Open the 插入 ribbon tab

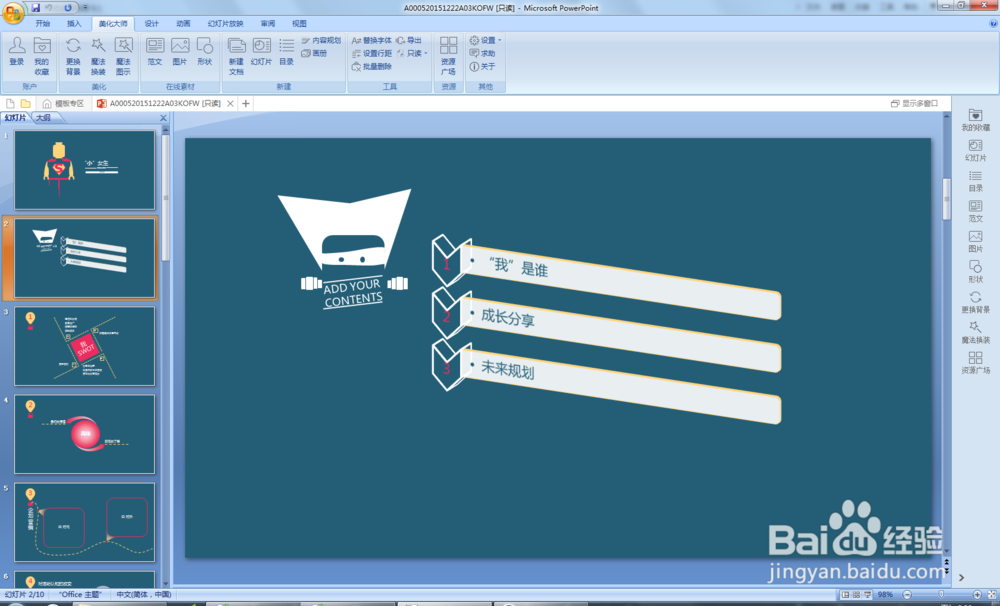pos(74,24)
